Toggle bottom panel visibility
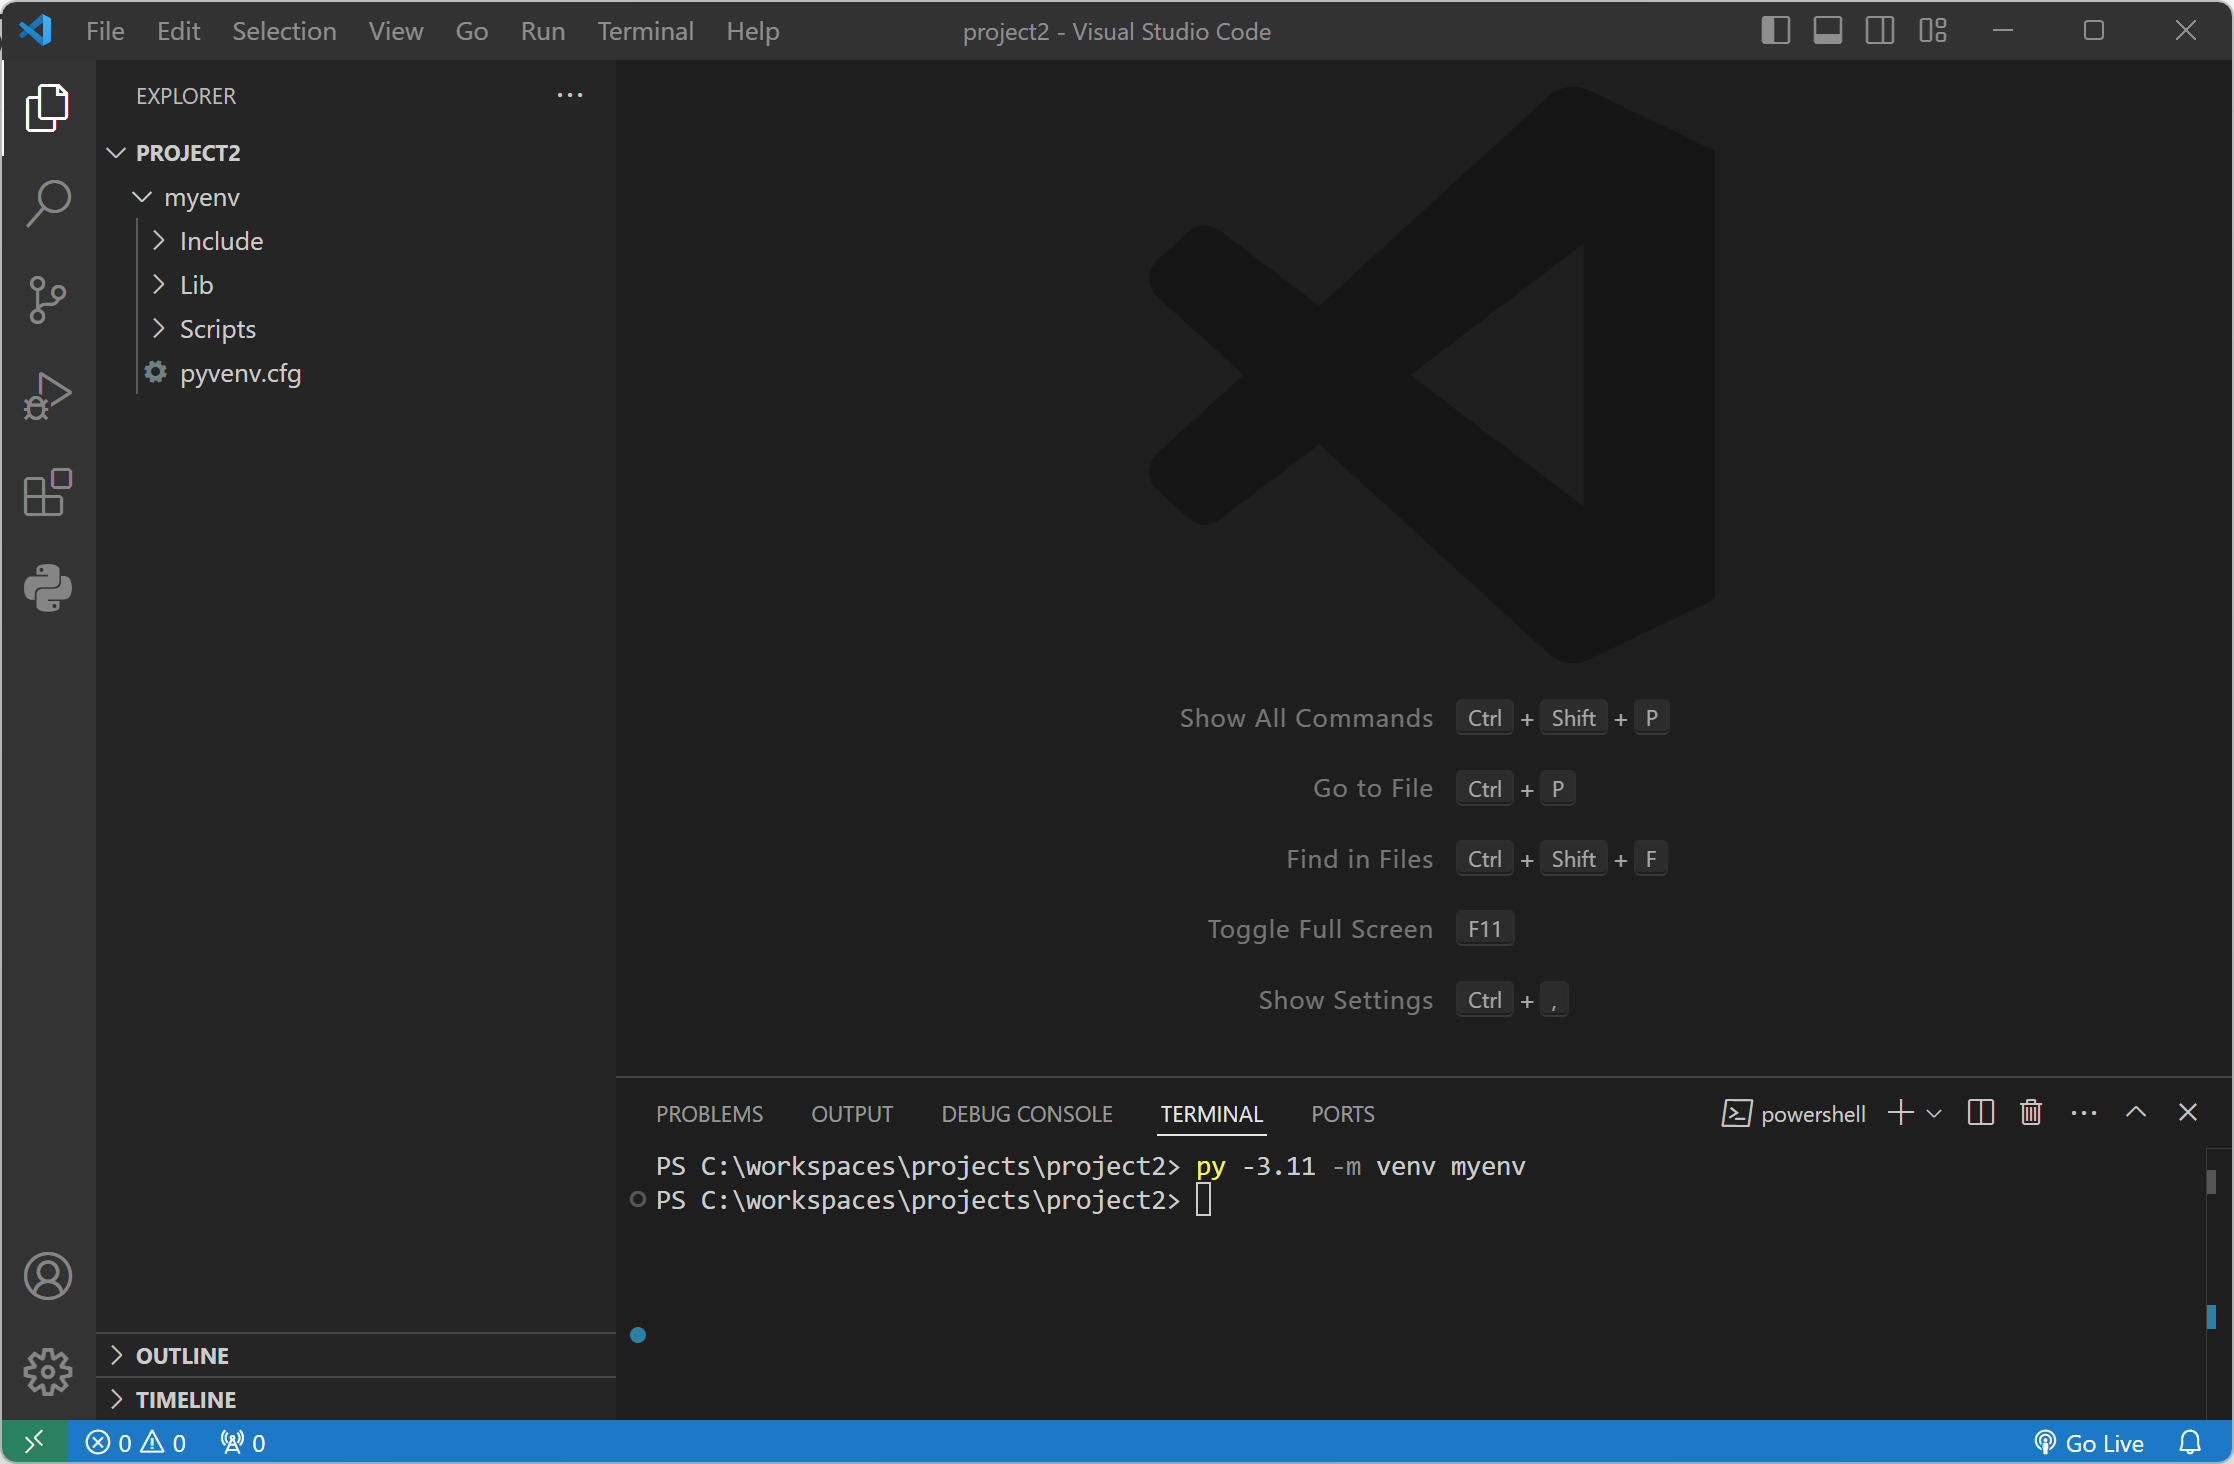Viewport: 2234px width, 1464px height. (1827, 31)
